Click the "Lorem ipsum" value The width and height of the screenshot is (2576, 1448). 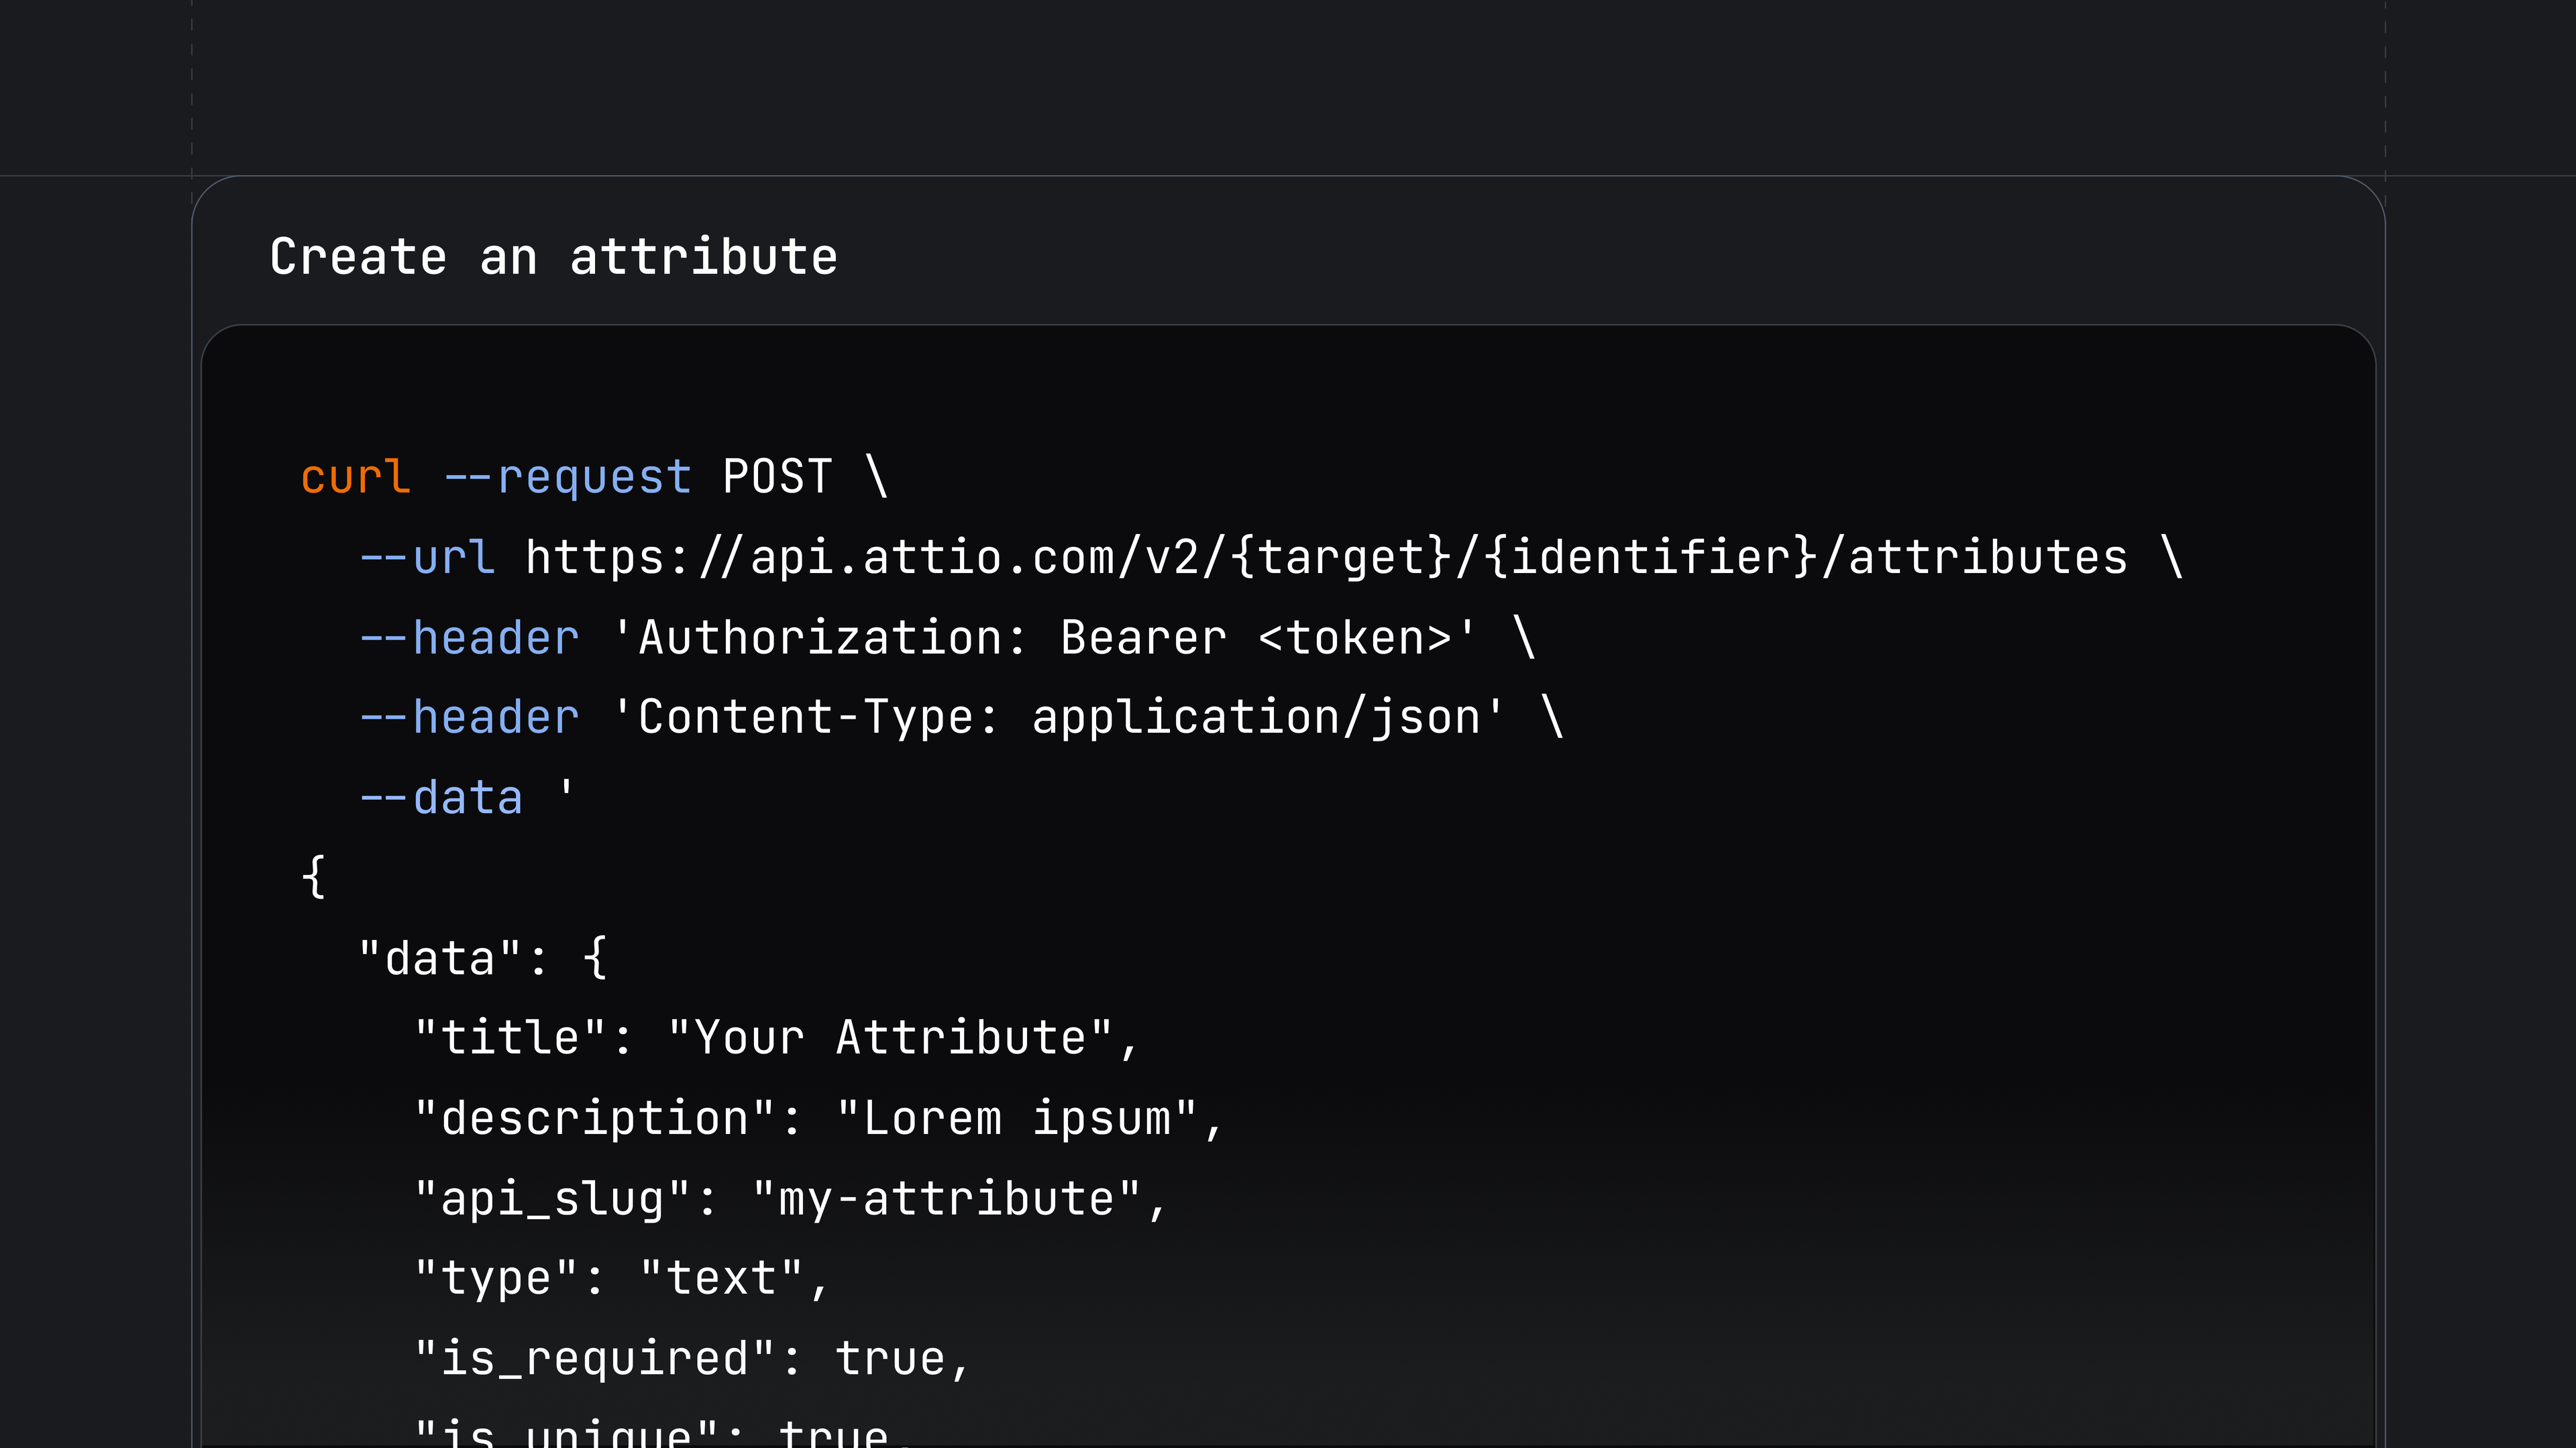1016,1118
